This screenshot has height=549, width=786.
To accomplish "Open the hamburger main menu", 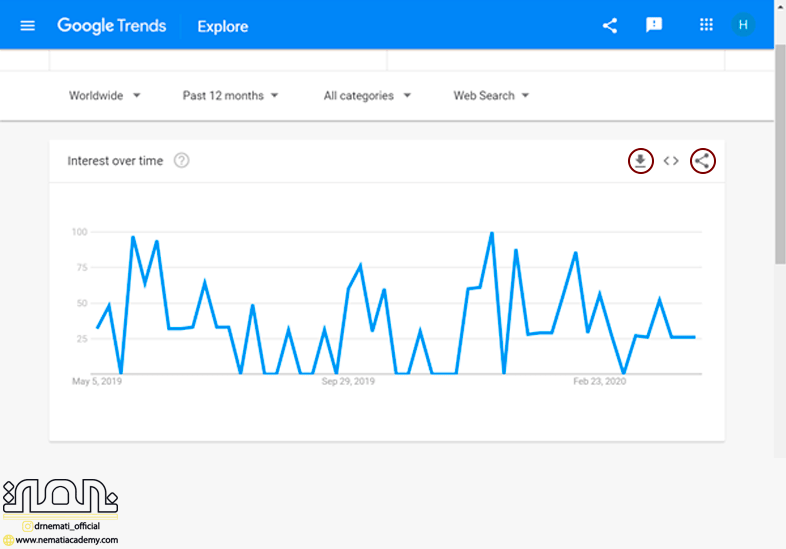I will 27,25.
